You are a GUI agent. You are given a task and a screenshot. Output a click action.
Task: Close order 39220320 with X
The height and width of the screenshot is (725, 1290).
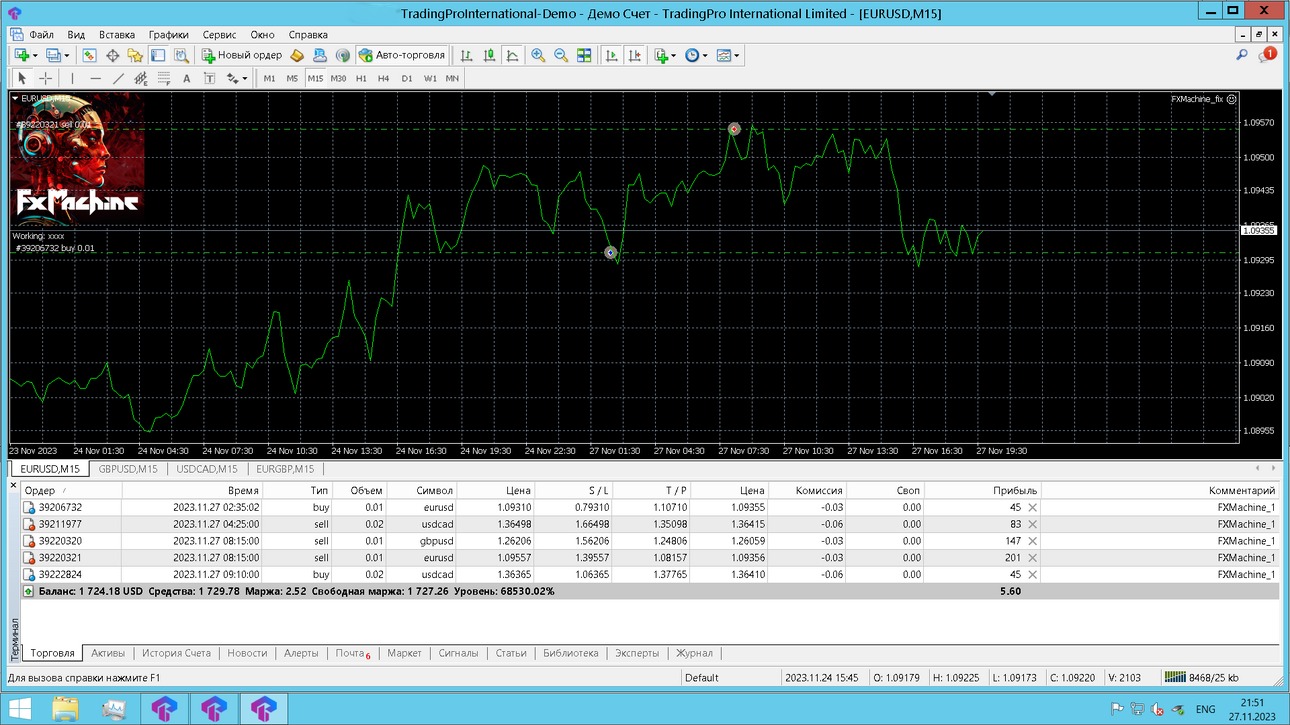1033,541
